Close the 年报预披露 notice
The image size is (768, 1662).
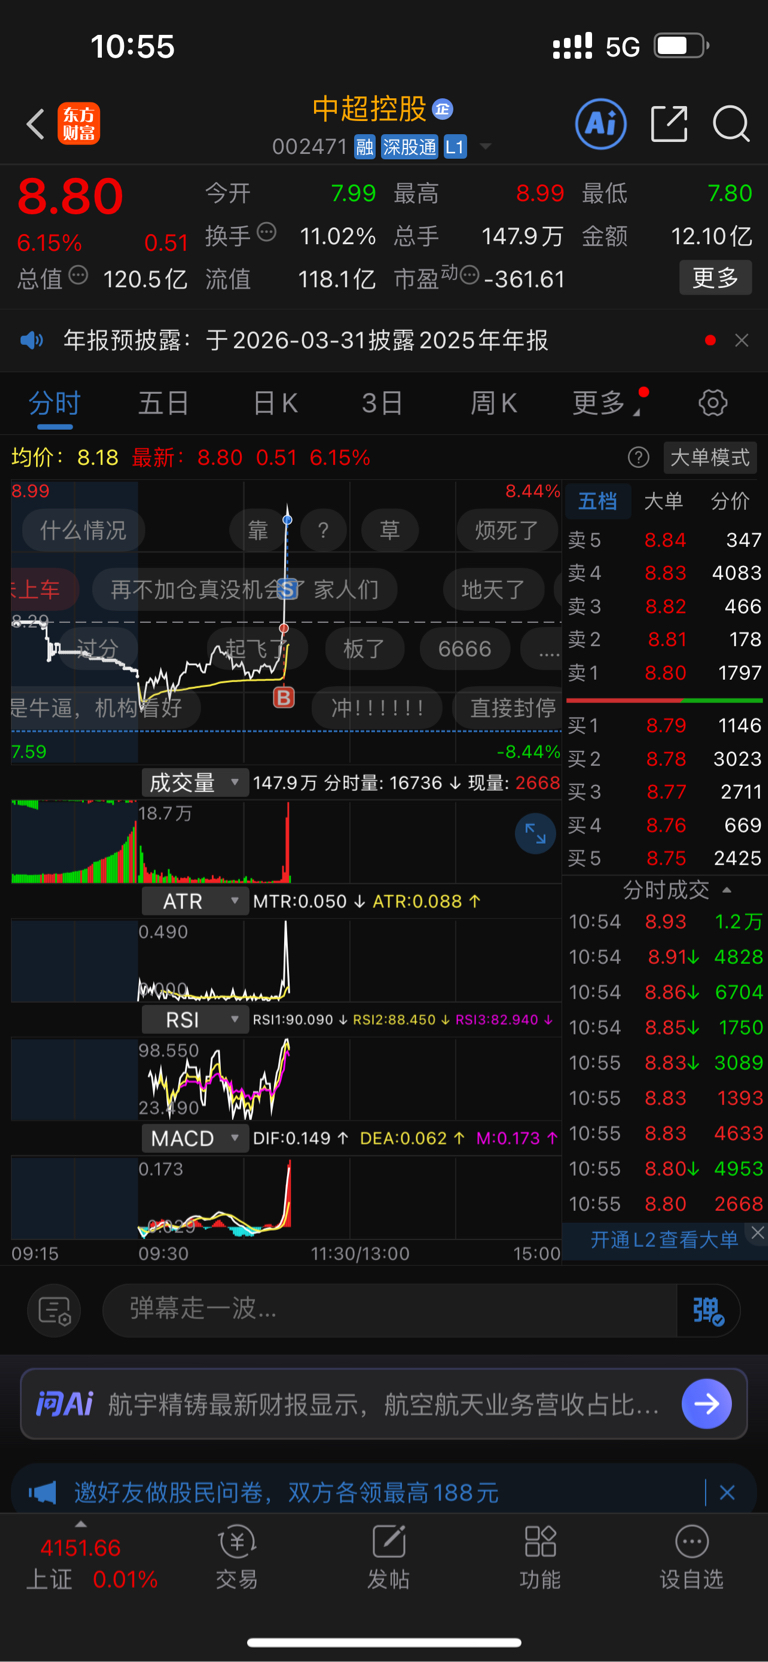click(x=742, y=340)
